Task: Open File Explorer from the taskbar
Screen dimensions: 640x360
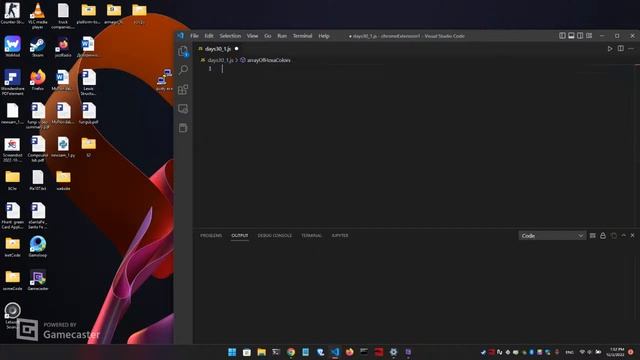Action: [261, 352]
